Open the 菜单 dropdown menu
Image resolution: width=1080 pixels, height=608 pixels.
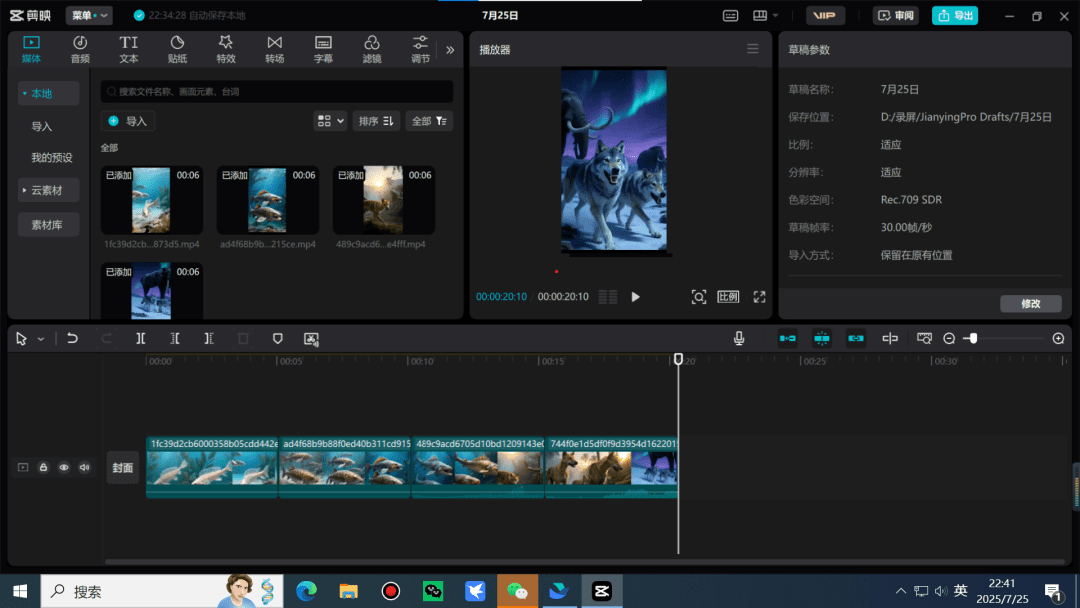tap(90, 15)
